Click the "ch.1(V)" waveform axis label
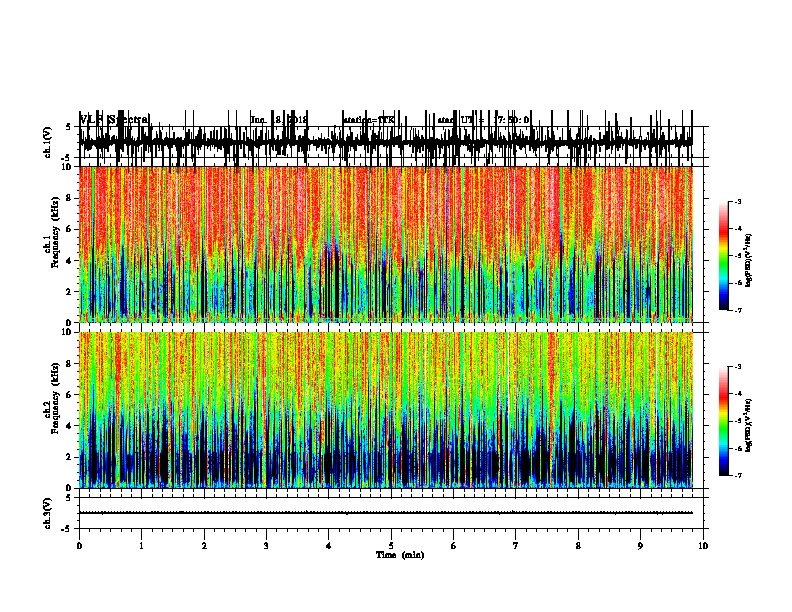Image resolution: width=792 pixels, height=612 pixels. click(48, 142)
